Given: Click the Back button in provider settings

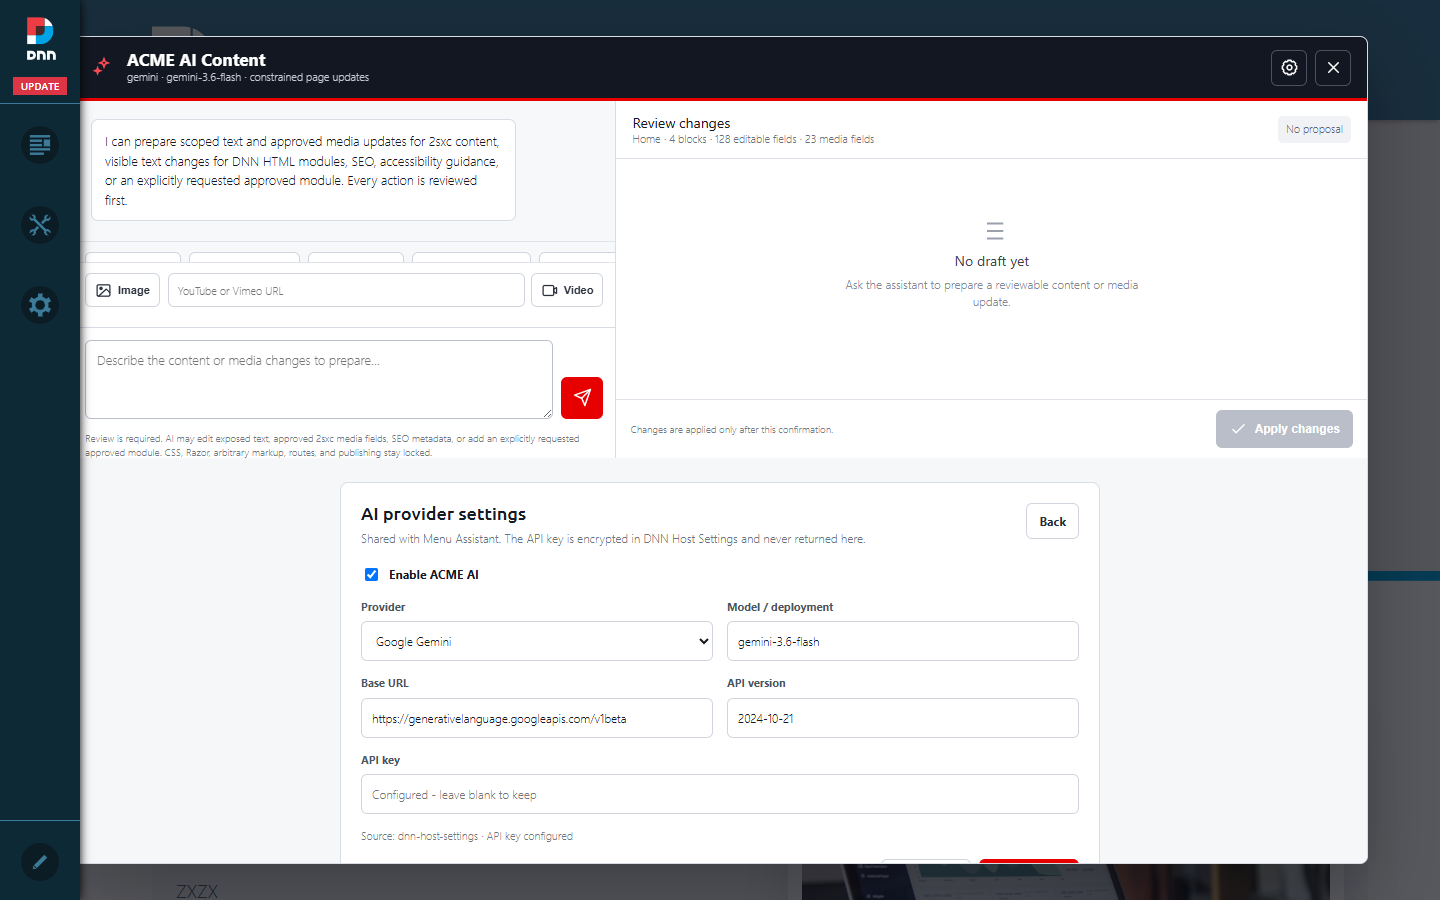Looking at the screenshot, I should pos(1052,521).
